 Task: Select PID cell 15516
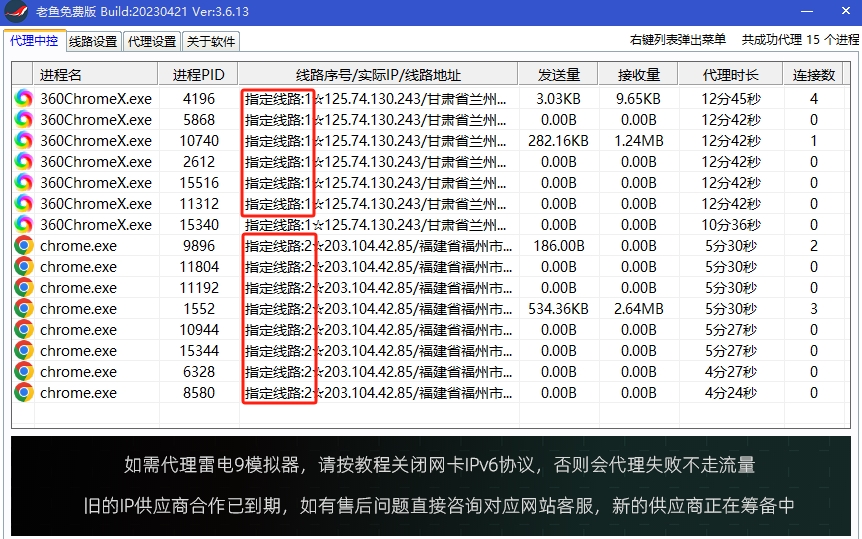tap(199, 183)
